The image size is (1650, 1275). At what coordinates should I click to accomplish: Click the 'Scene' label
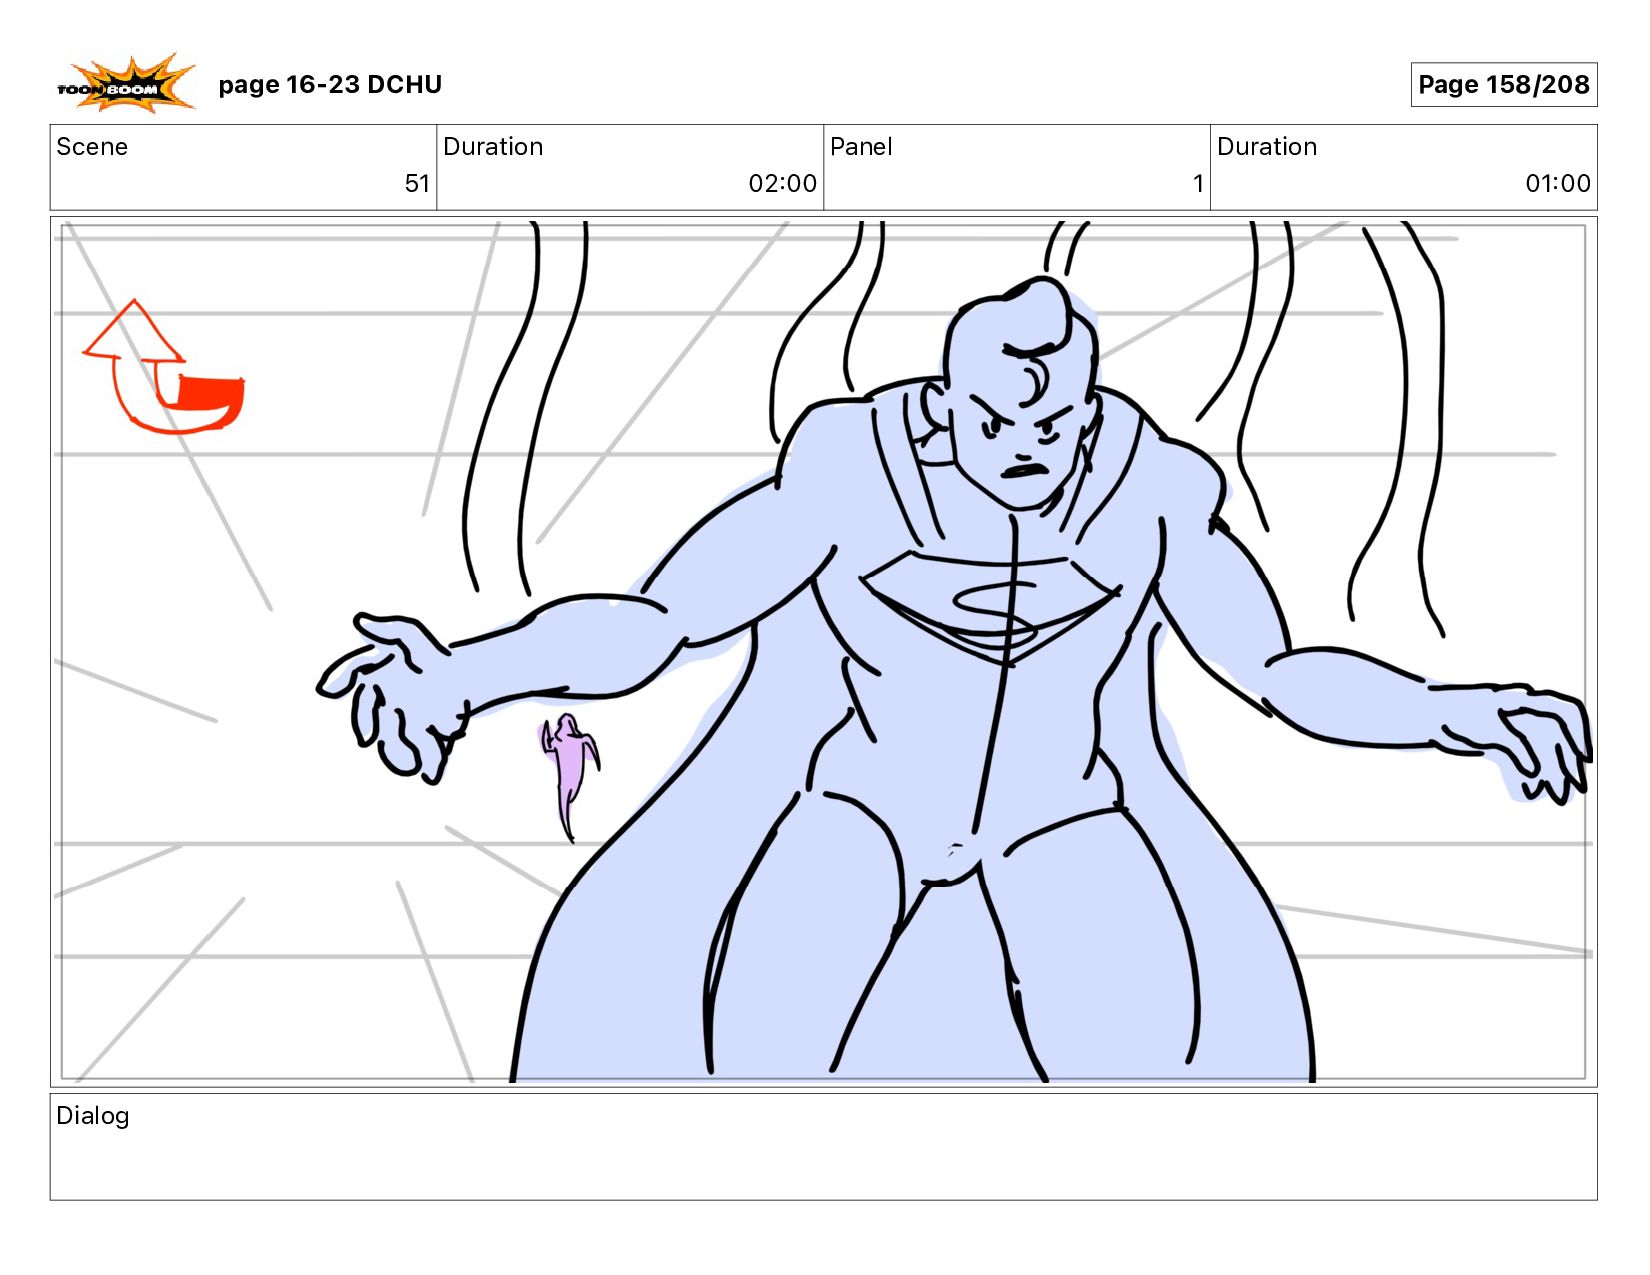92,147
